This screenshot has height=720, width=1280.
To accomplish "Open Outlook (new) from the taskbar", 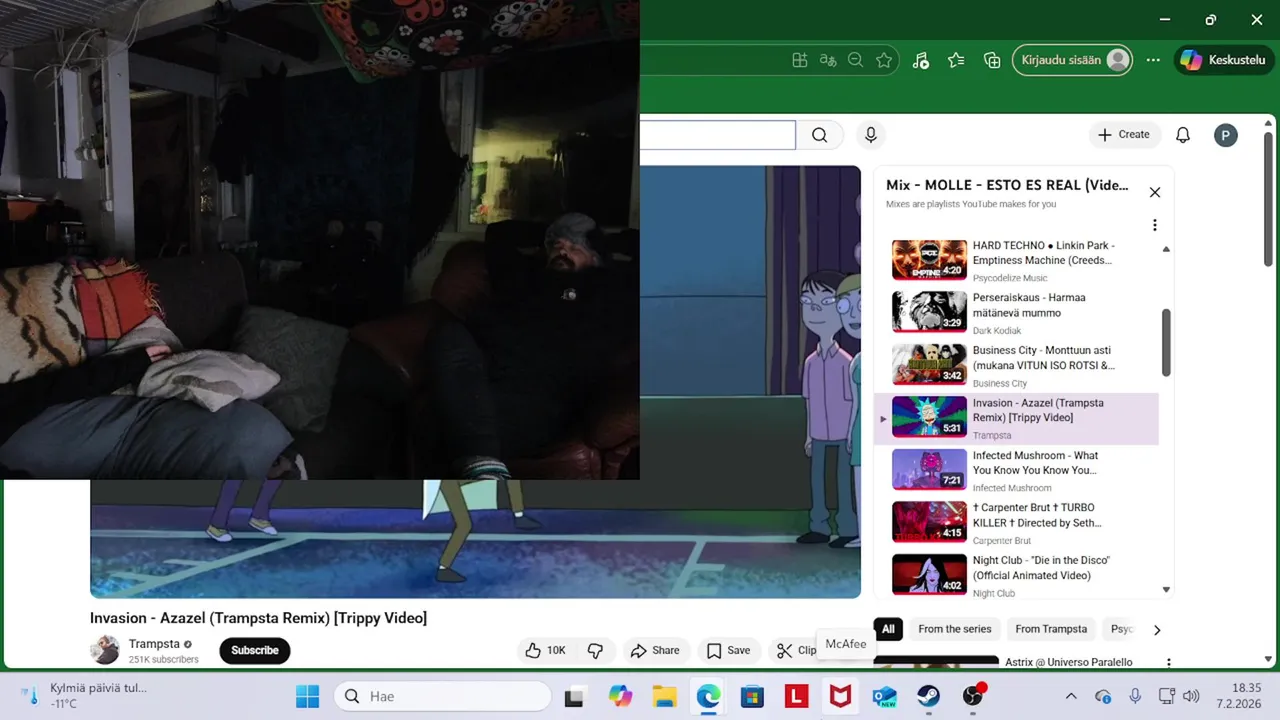I will point(884,696).
